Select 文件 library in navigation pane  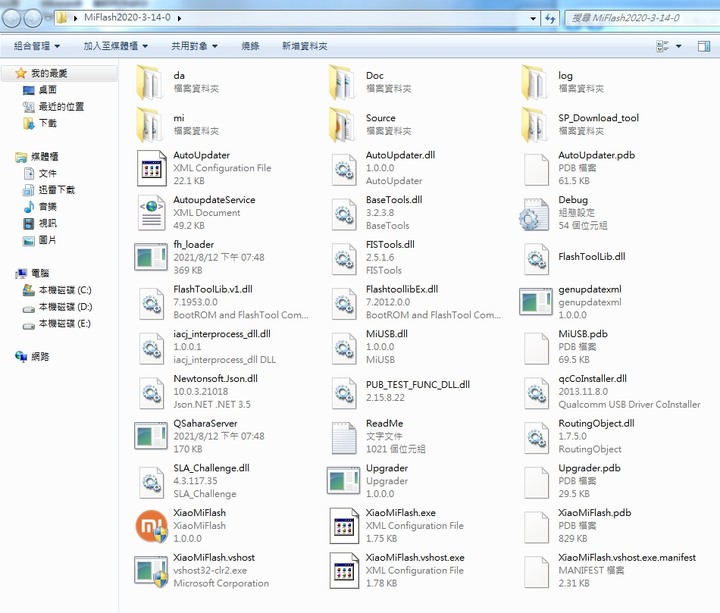[47, 174]
